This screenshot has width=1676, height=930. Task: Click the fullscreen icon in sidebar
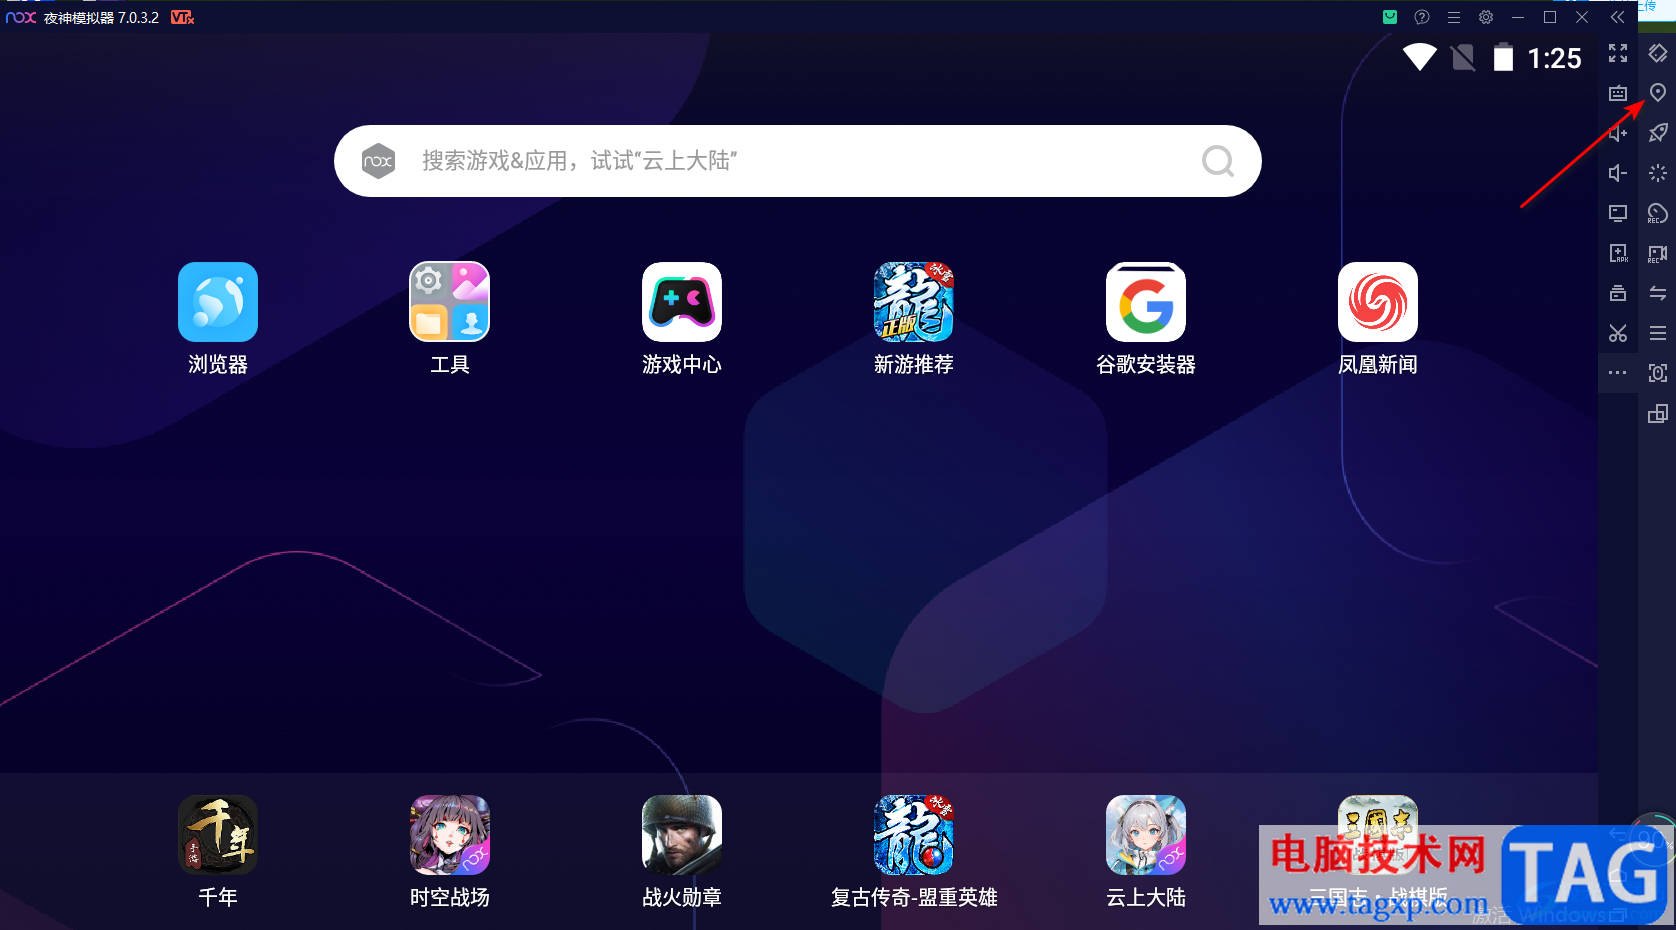pos(1618,53)
